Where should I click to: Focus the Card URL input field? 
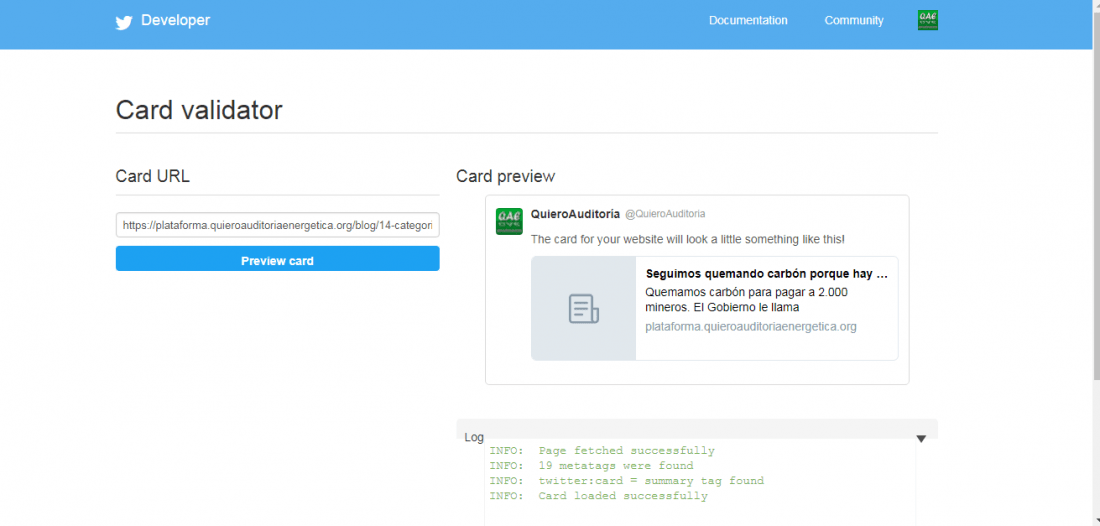point(278,225)
